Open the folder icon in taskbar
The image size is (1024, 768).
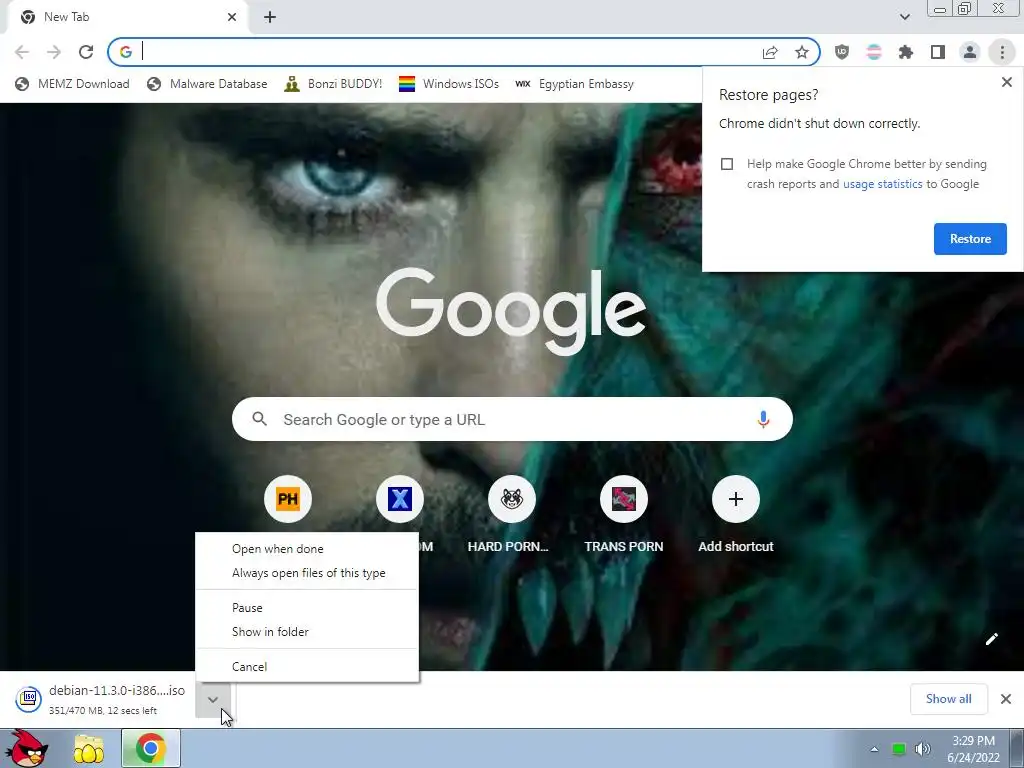pos(89,749)
